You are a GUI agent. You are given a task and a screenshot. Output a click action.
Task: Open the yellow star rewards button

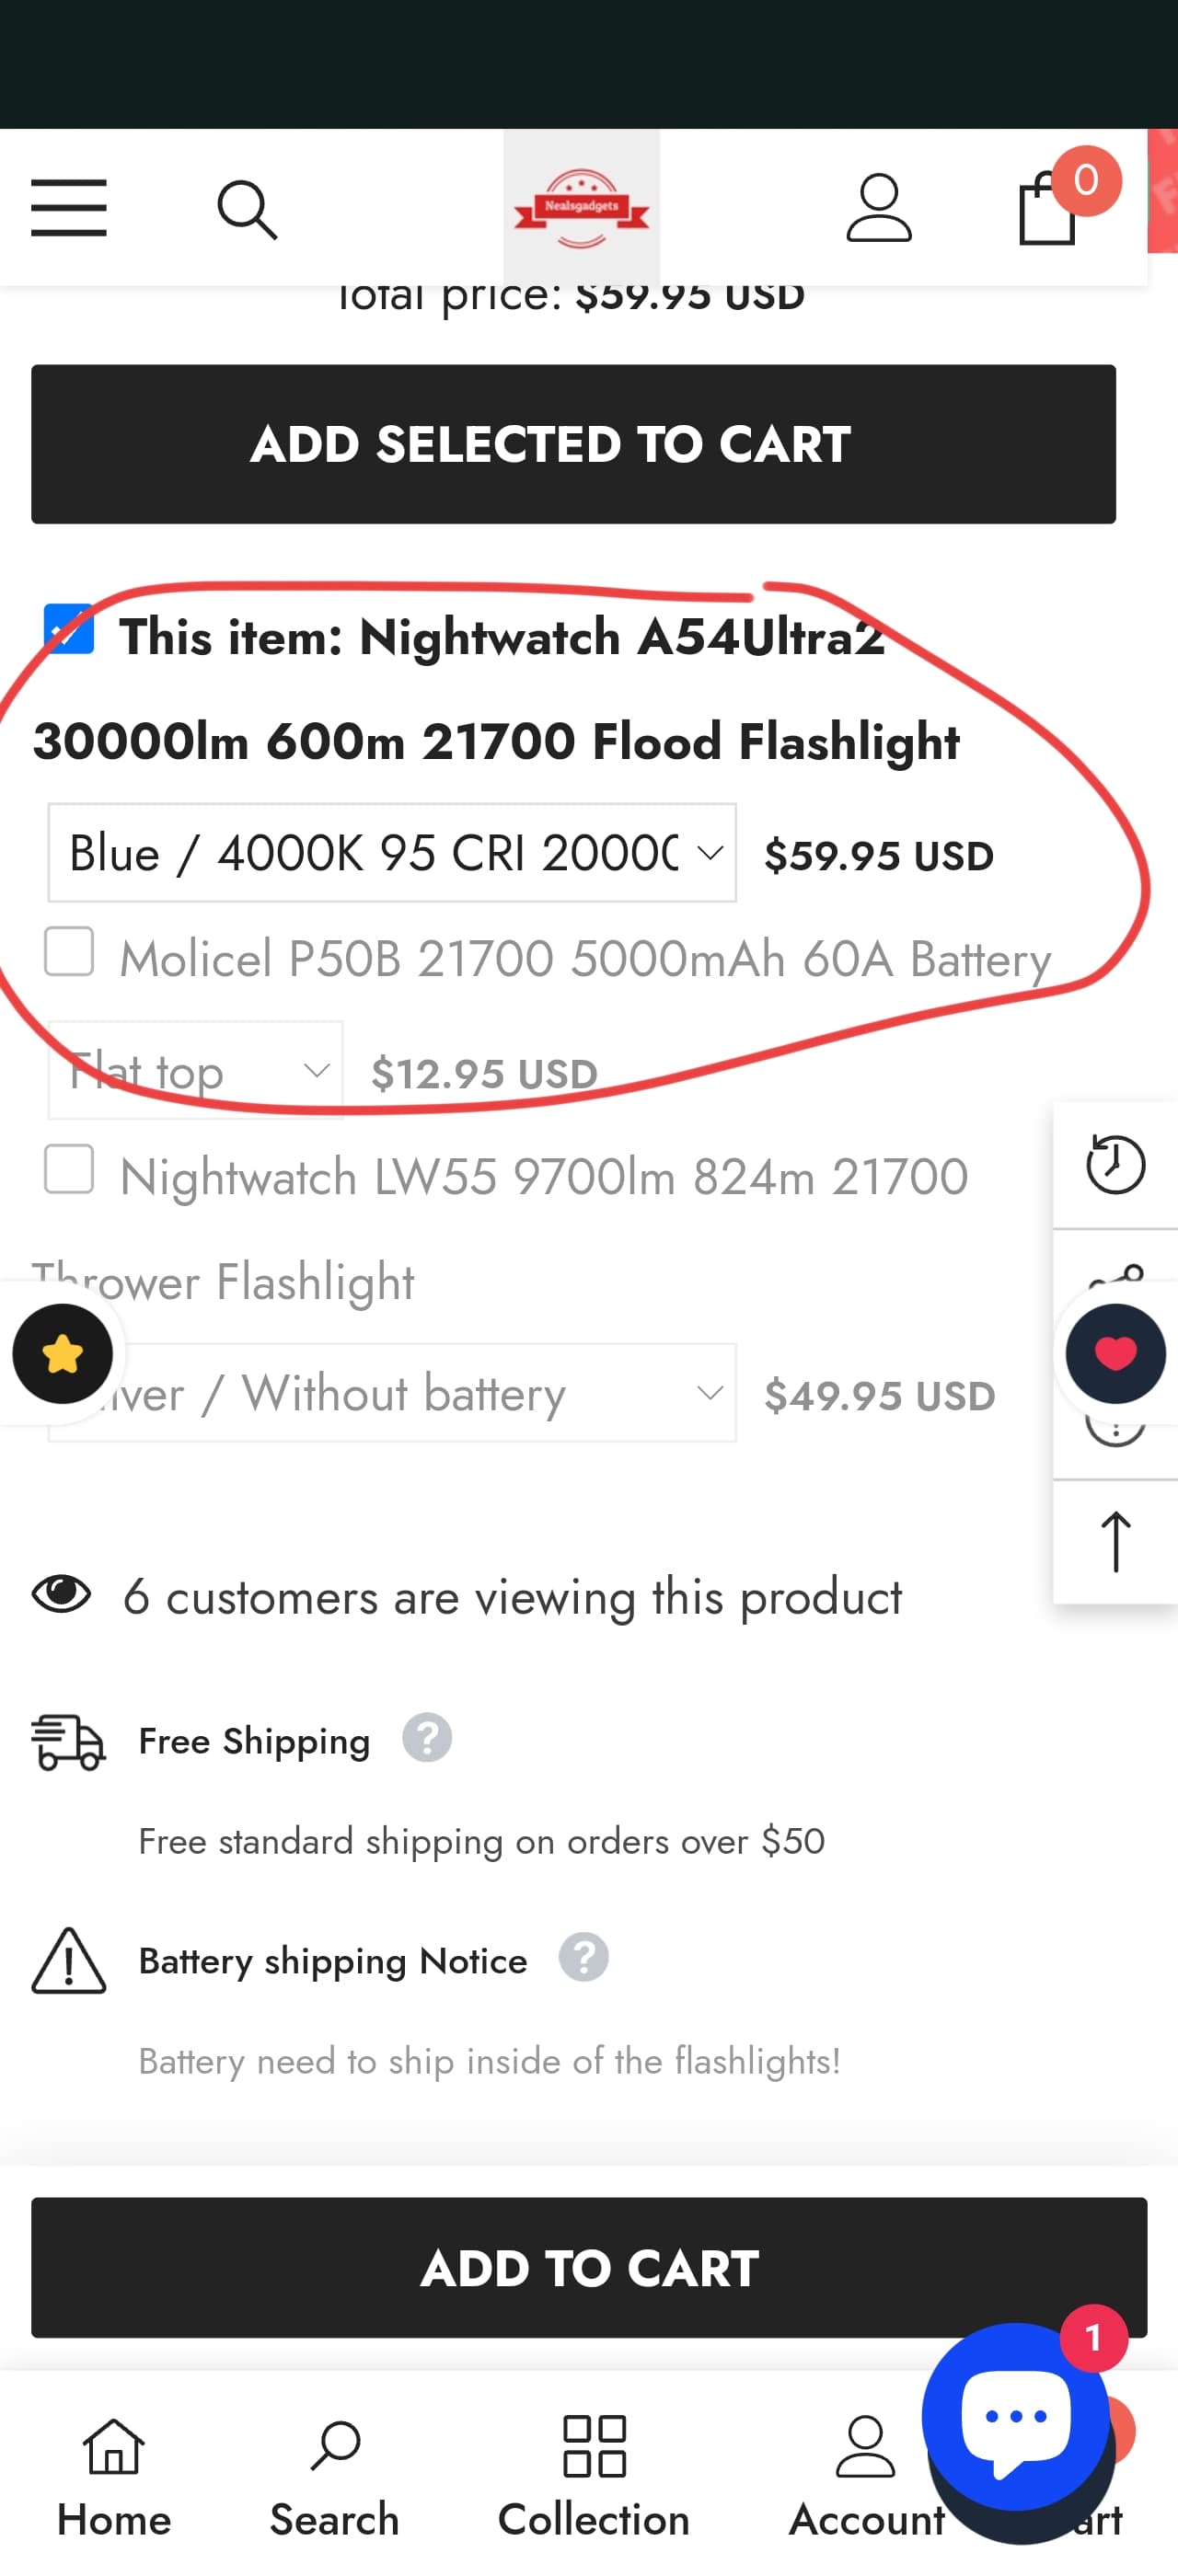point(62,1354)
